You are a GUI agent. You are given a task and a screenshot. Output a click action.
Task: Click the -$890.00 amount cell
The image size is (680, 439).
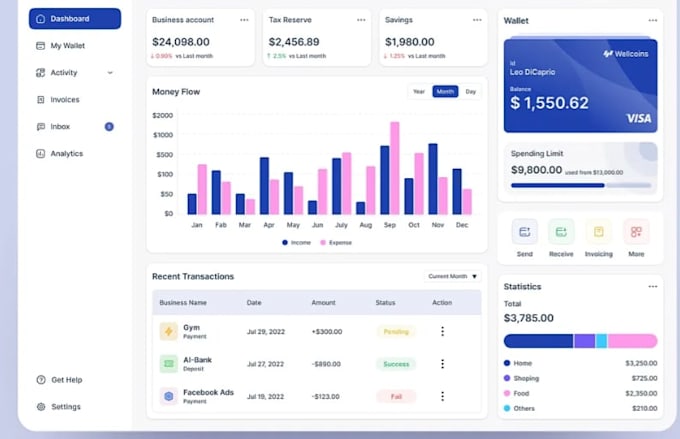[326, 364]
